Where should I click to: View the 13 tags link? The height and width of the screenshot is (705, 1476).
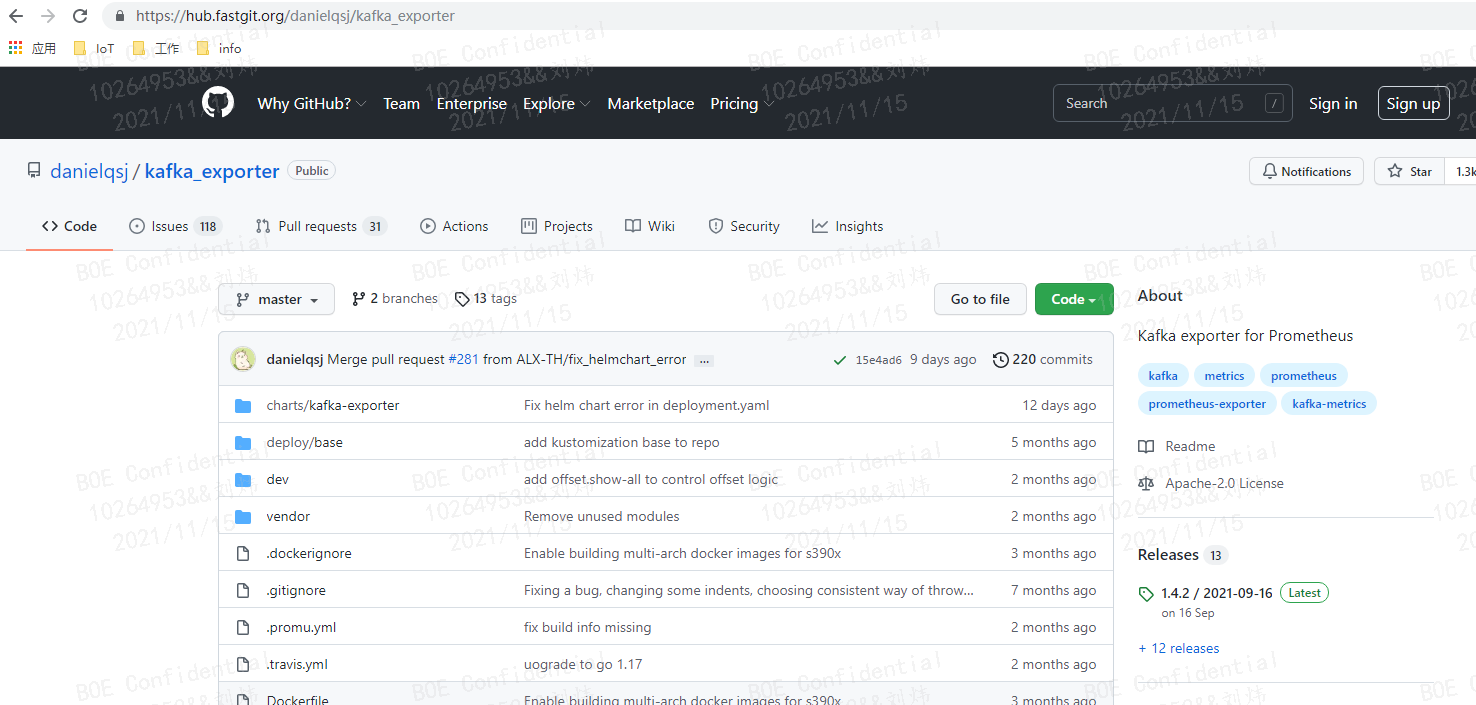485,298
